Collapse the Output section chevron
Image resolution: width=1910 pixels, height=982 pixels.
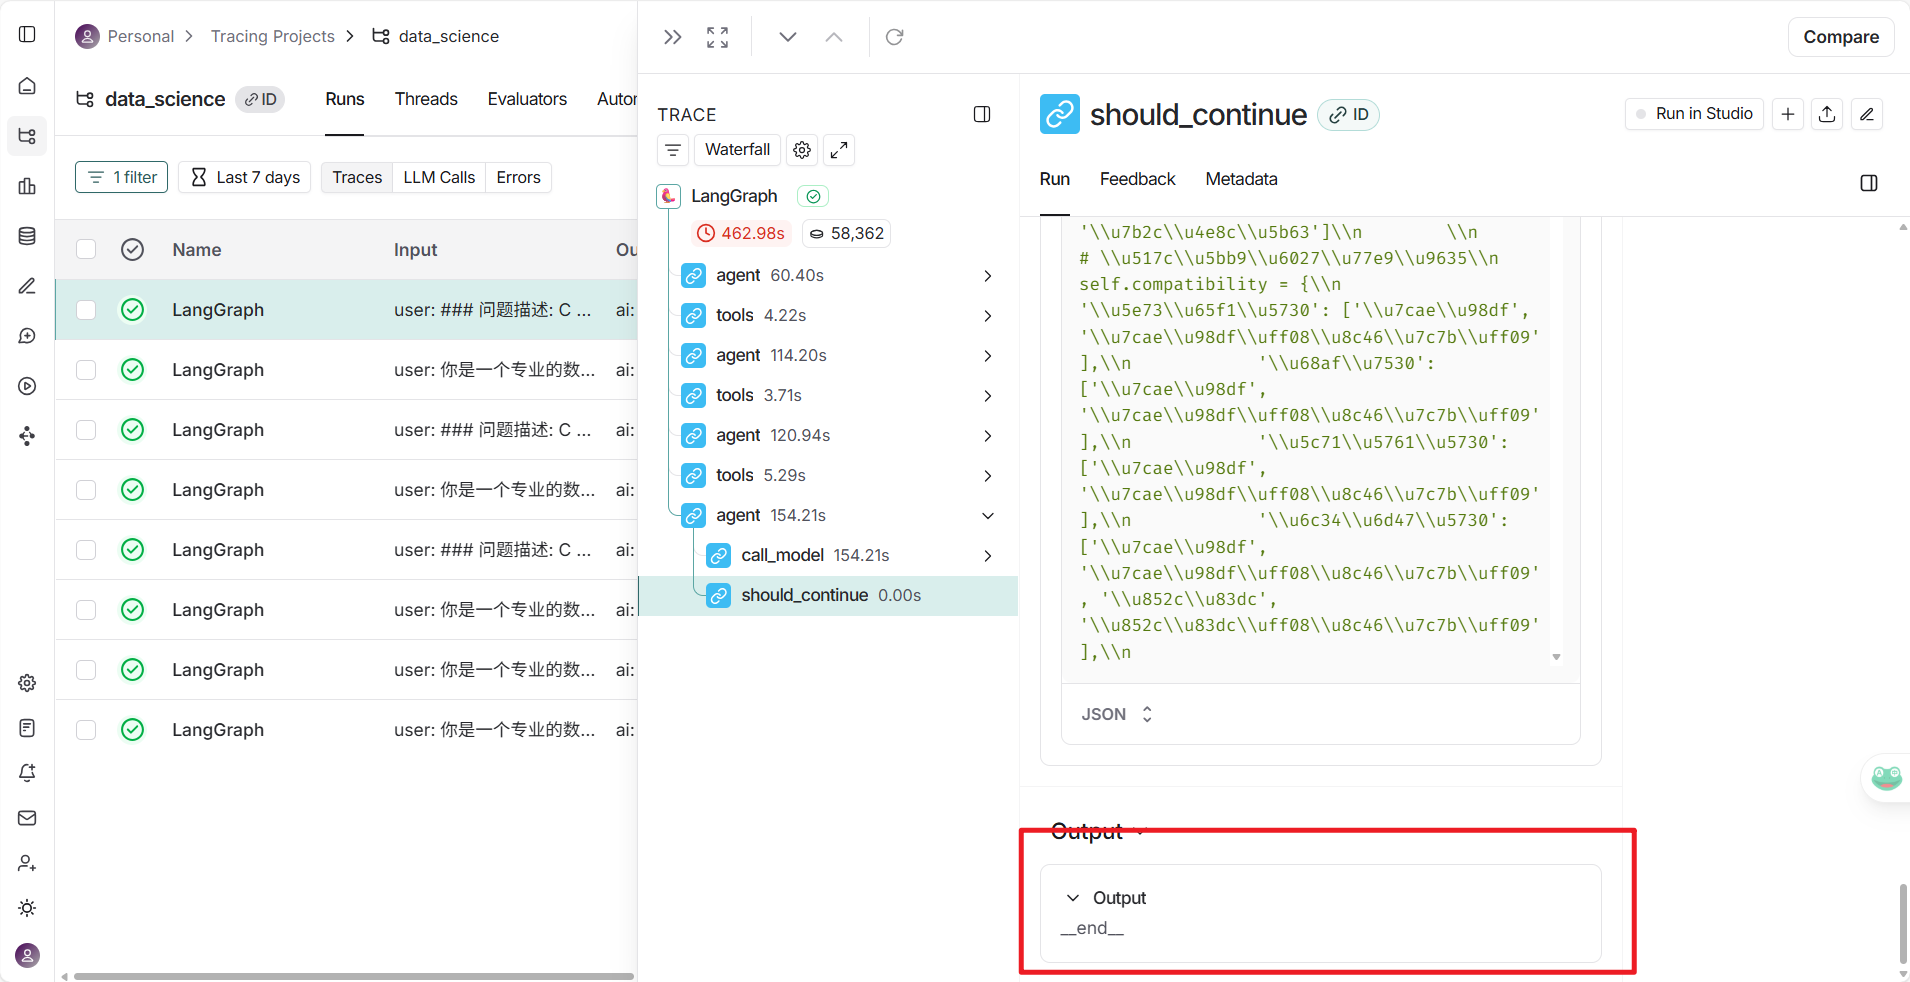tap(1073, 898)
